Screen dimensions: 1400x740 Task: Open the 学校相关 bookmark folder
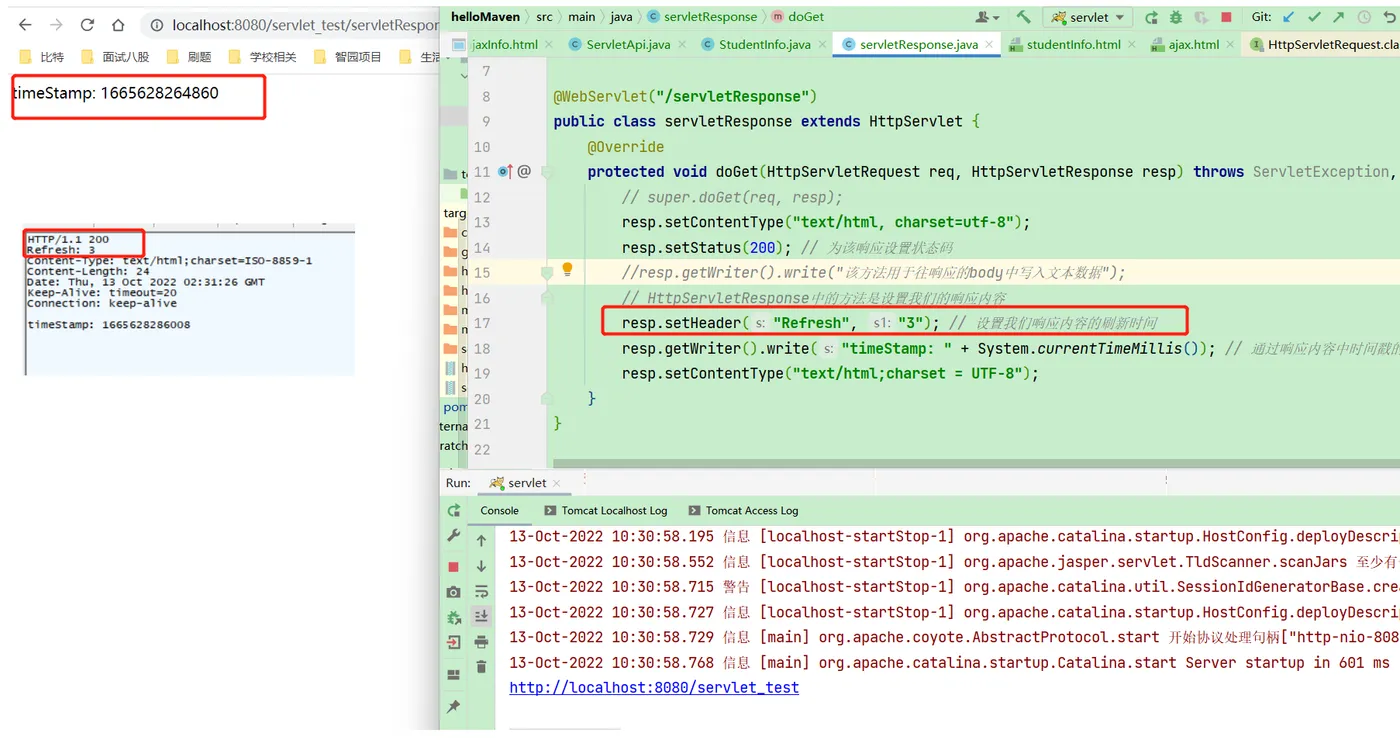[262, 57]
